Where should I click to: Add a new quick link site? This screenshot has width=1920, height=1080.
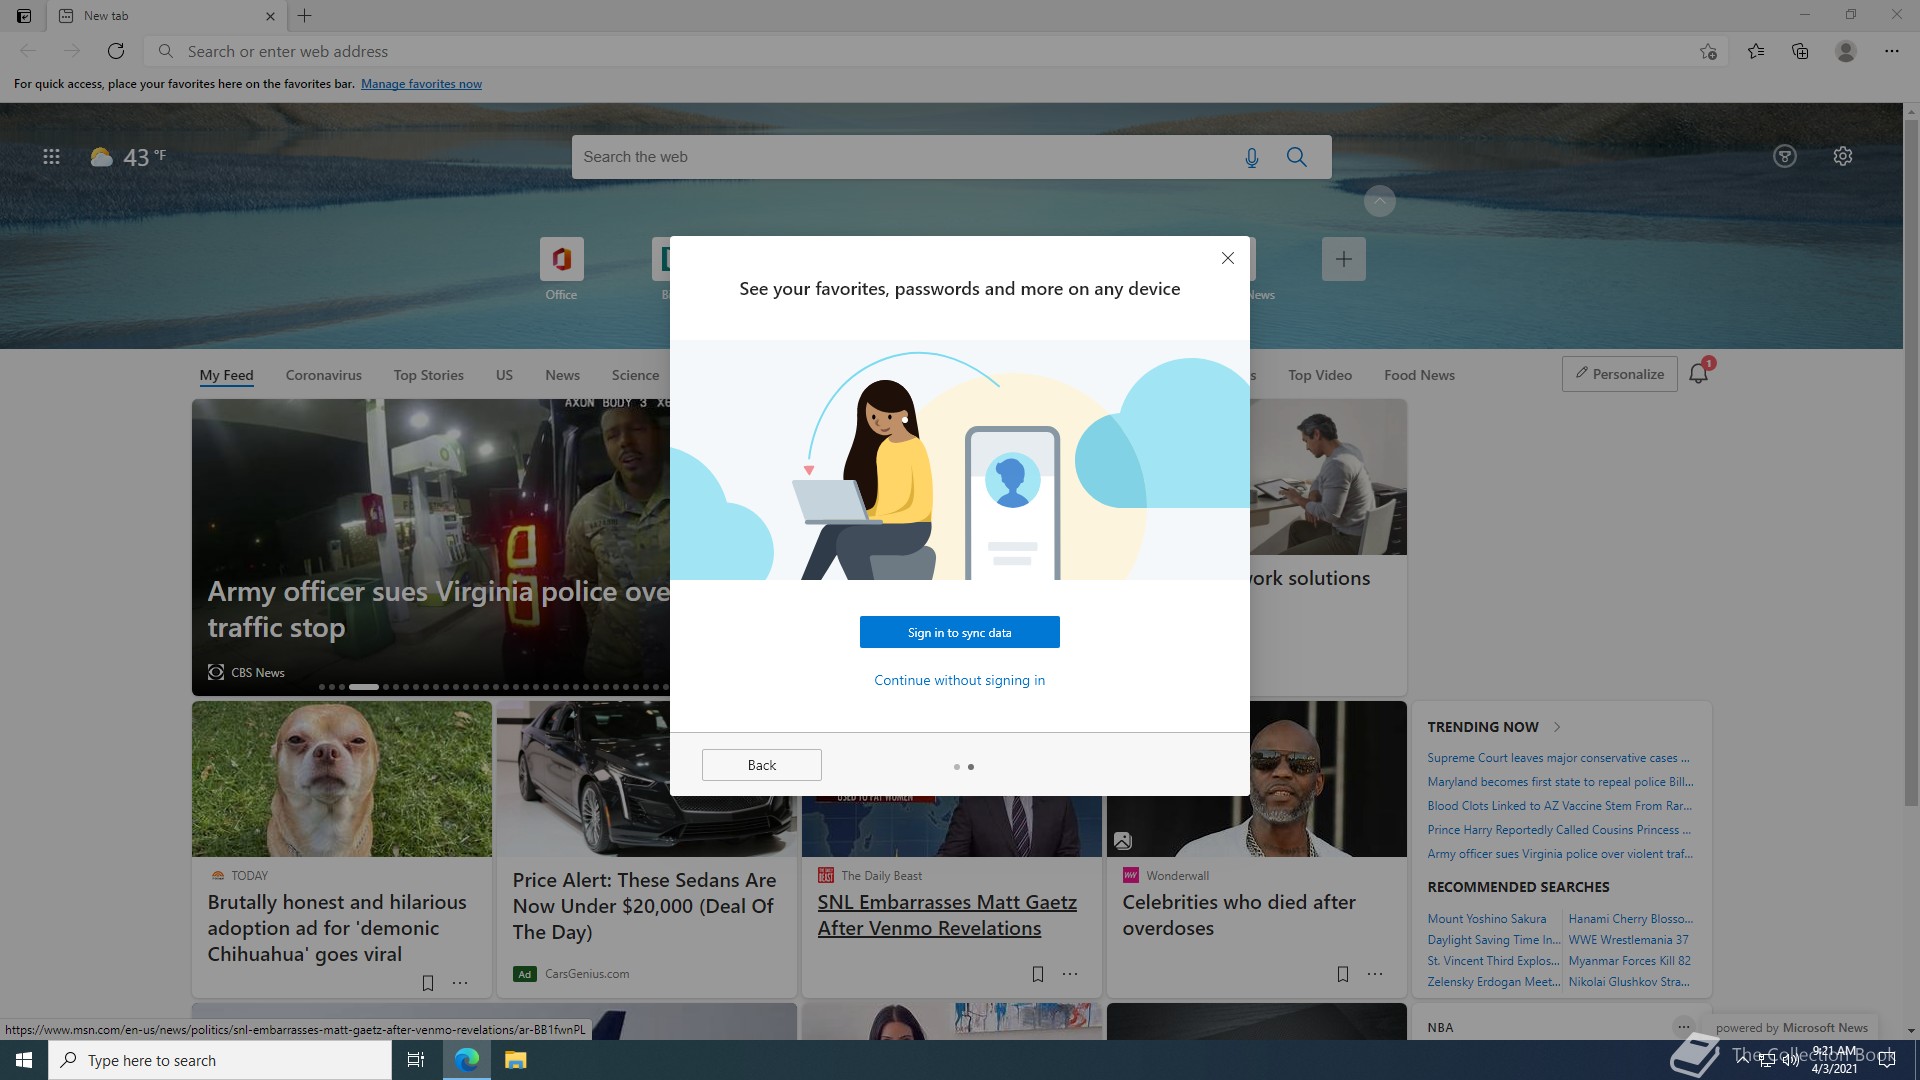click(1343, 259)
